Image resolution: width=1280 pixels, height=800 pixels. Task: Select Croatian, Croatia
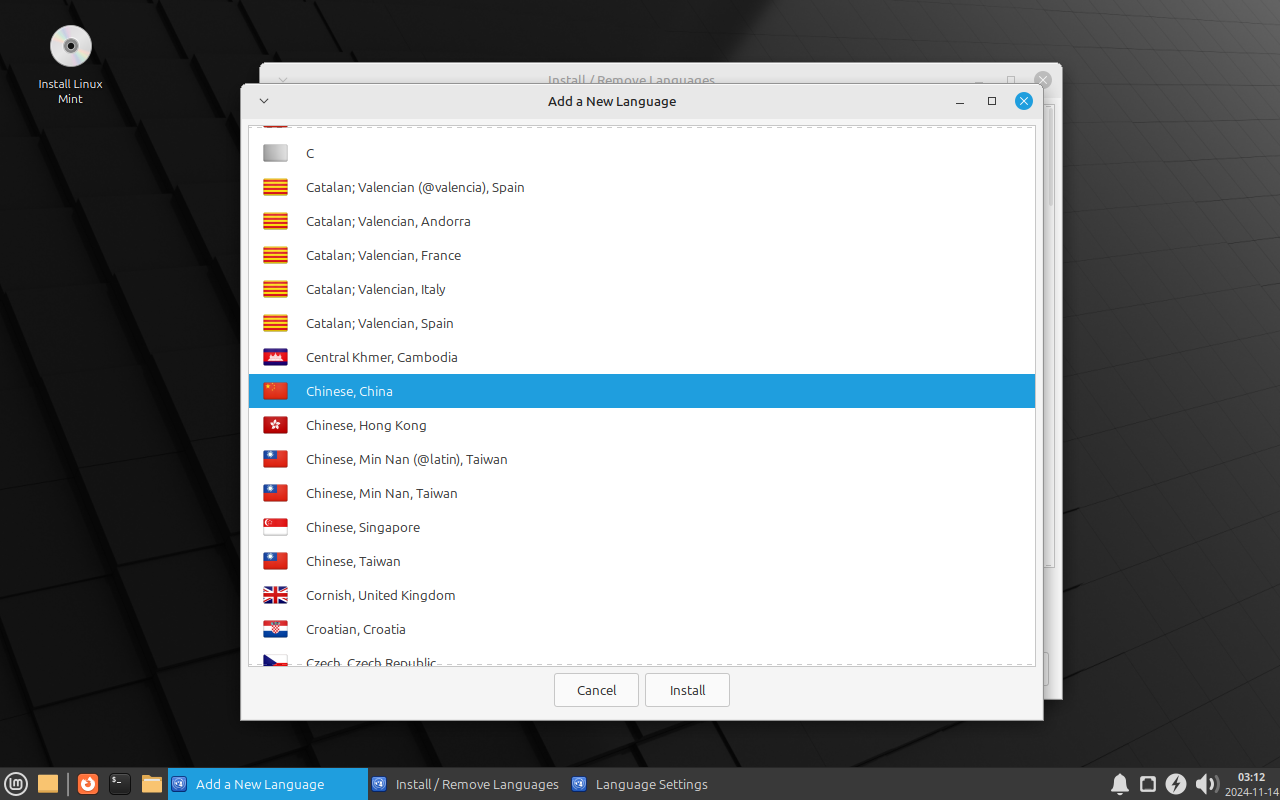[x=642, y=629]
